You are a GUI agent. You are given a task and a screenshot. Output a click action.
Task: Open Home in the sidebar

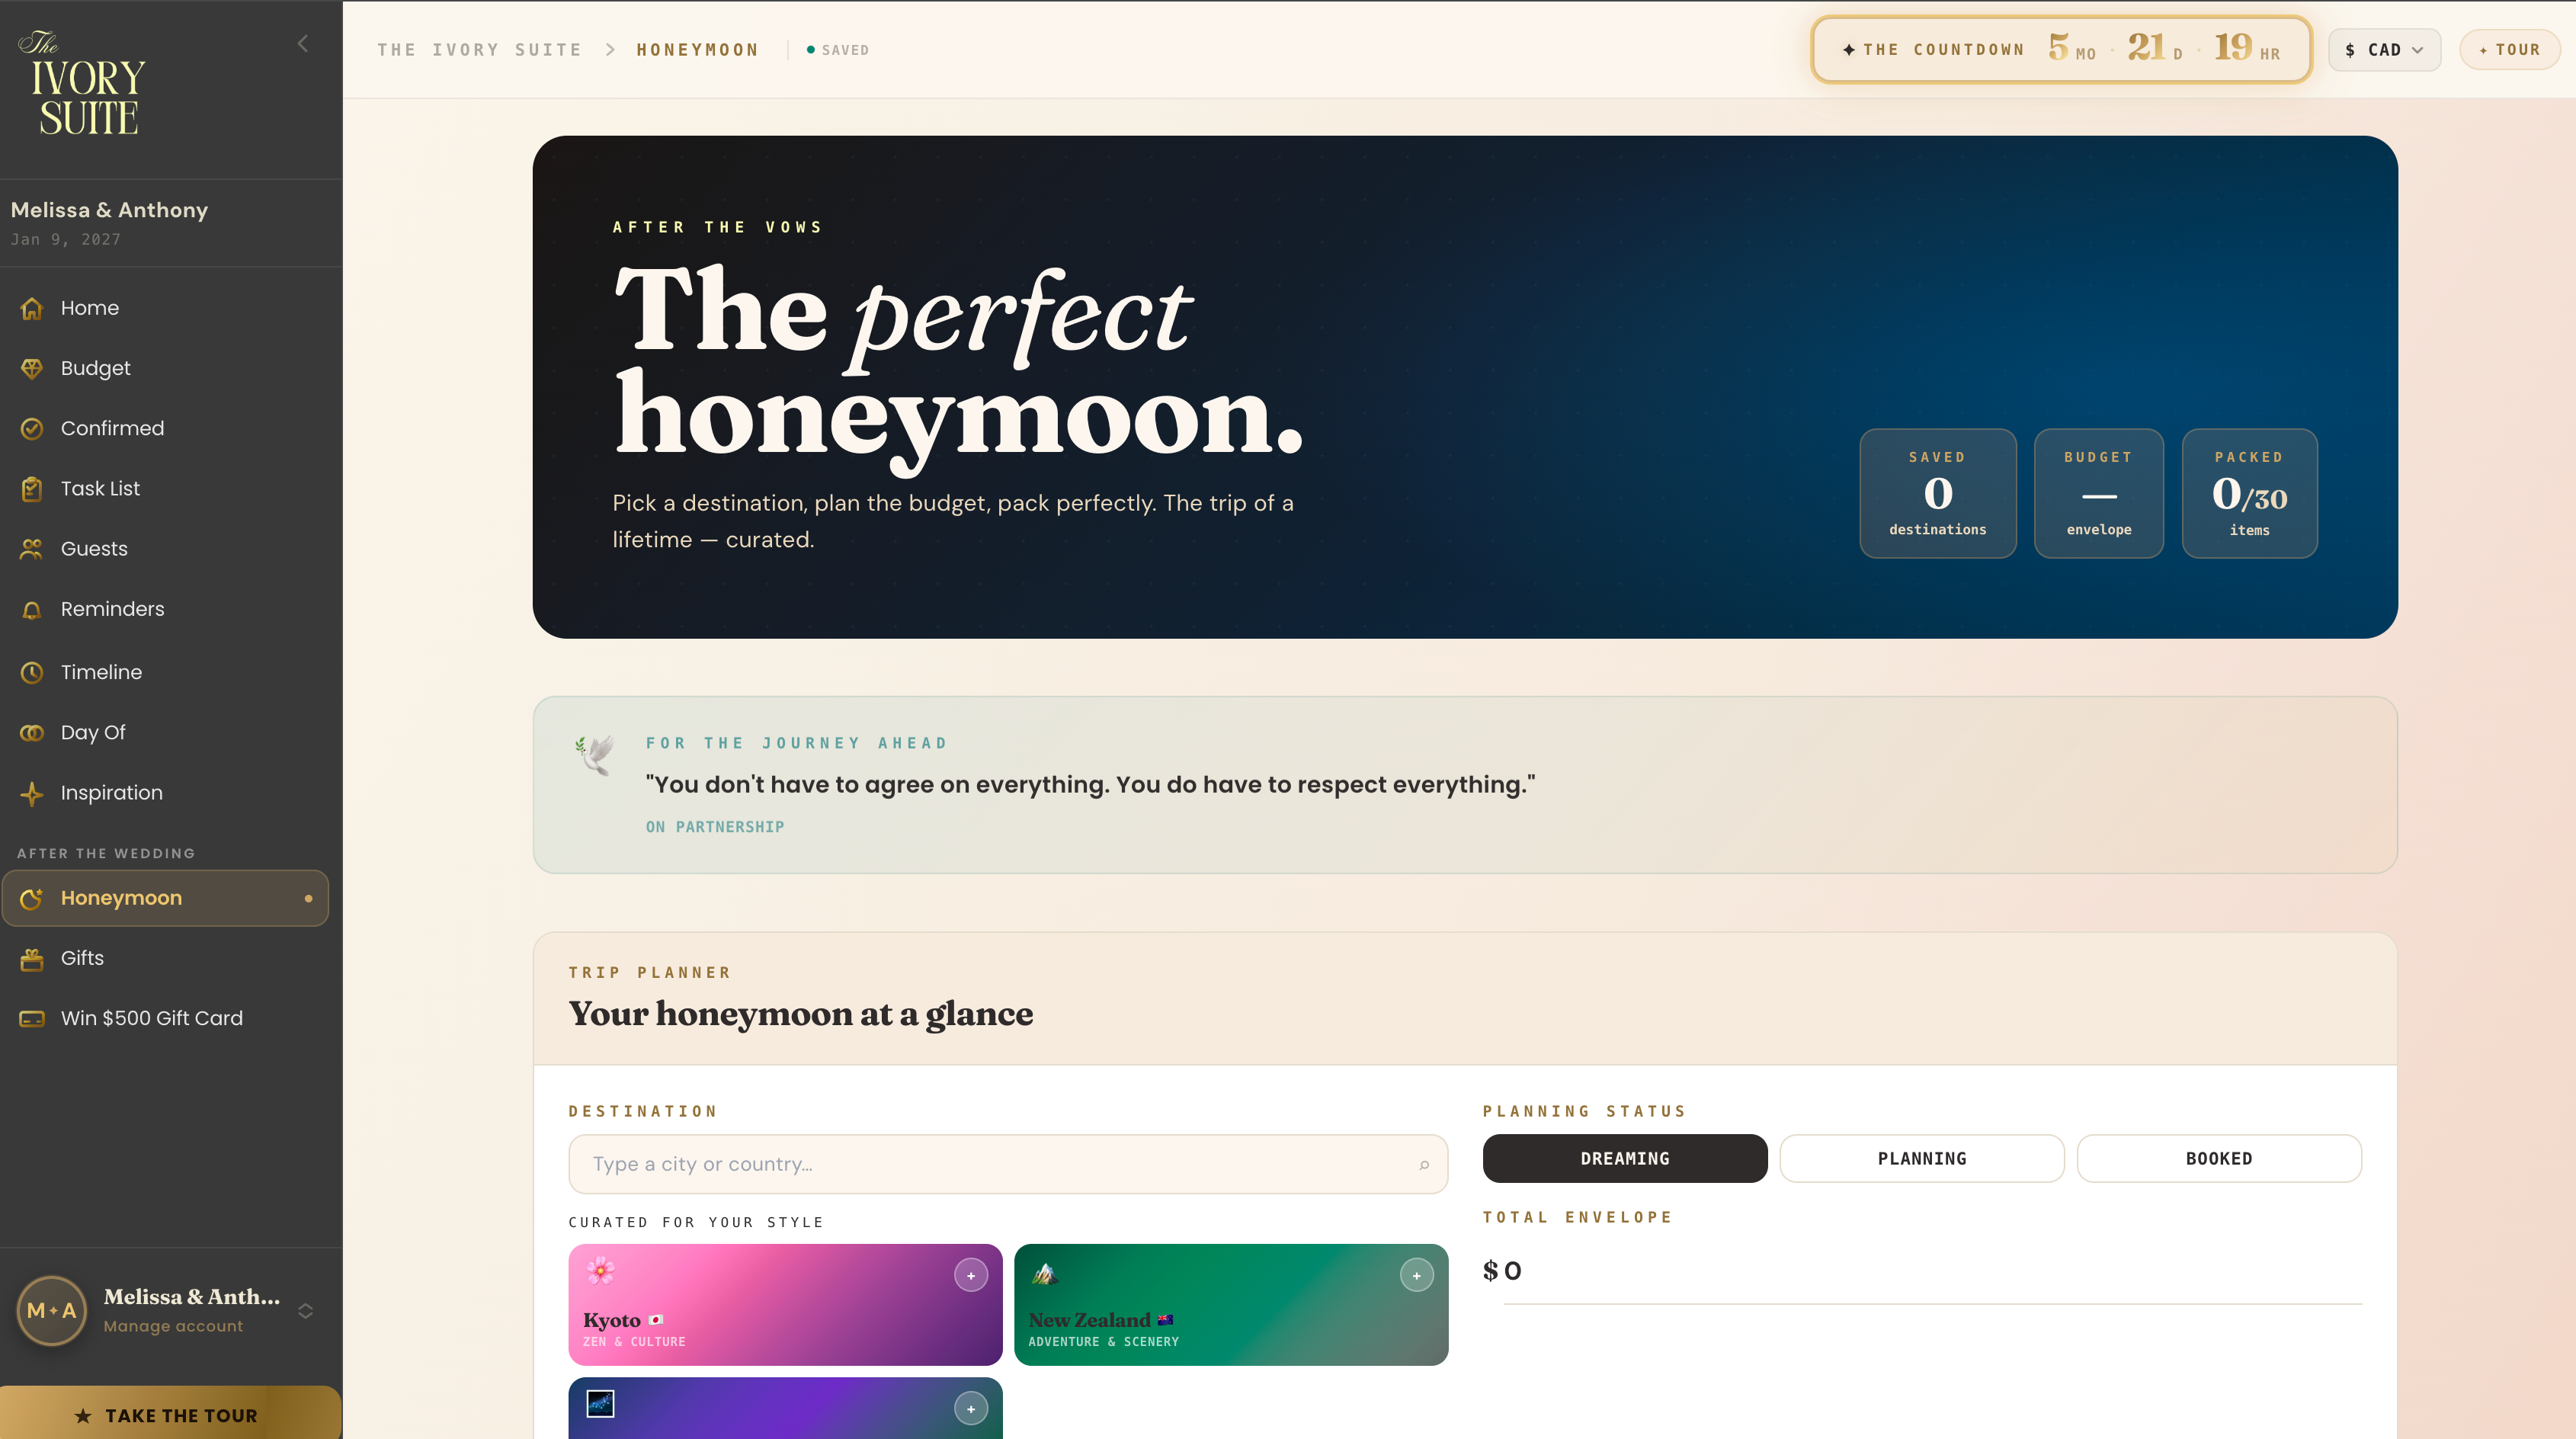point(165,308)
